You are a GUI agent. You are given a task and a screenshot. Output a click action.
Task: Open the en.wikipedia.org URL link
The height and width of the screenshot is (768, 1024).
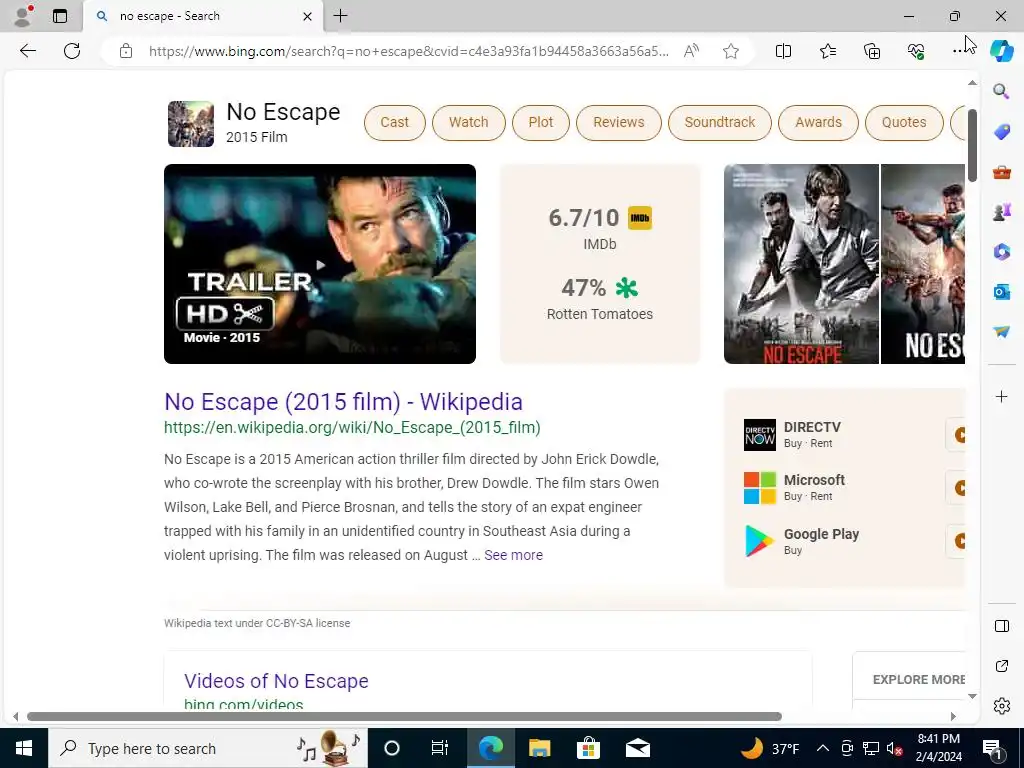[x=352, y=428]
